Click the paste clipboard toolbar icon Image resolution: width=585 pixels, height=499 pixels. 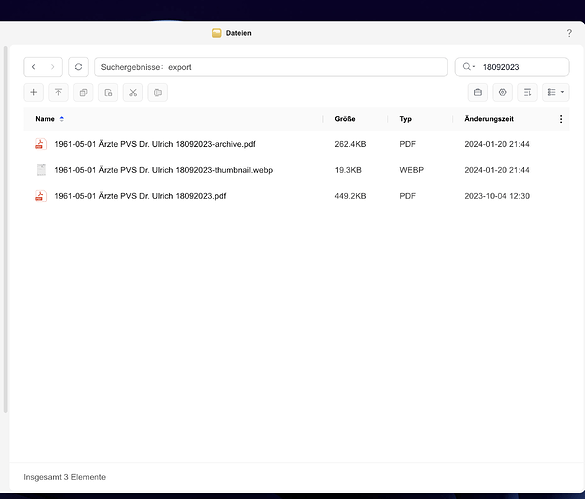(x=108, y=92)
